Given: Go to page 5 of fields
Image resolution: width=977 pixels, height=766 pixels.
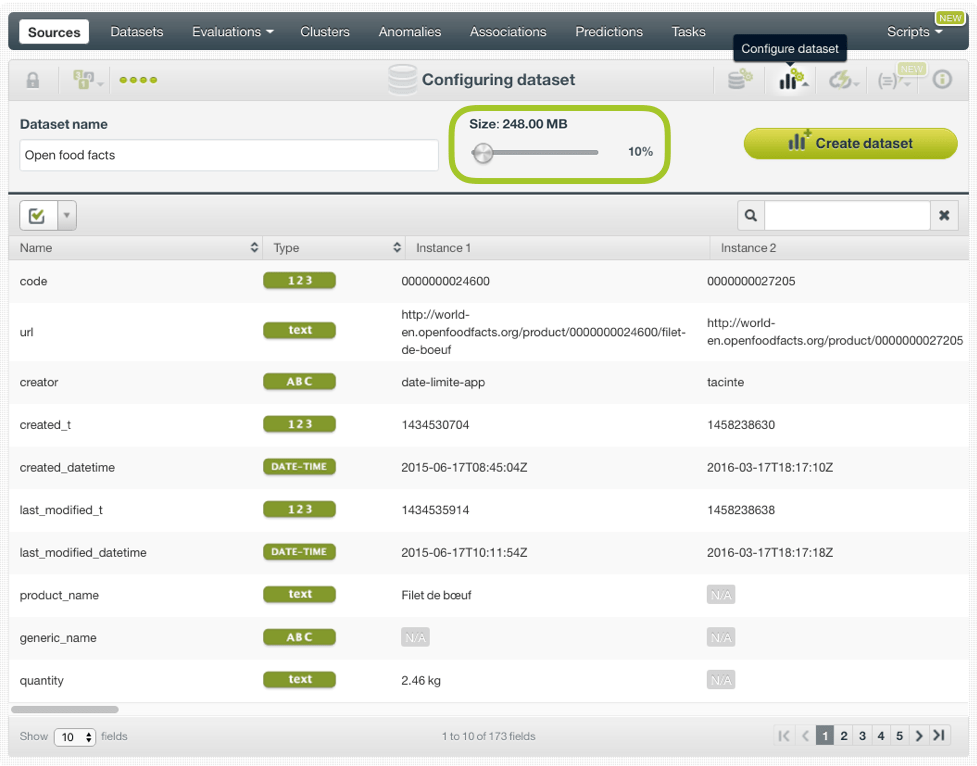Looking at the screenshot, I should 899,736.
